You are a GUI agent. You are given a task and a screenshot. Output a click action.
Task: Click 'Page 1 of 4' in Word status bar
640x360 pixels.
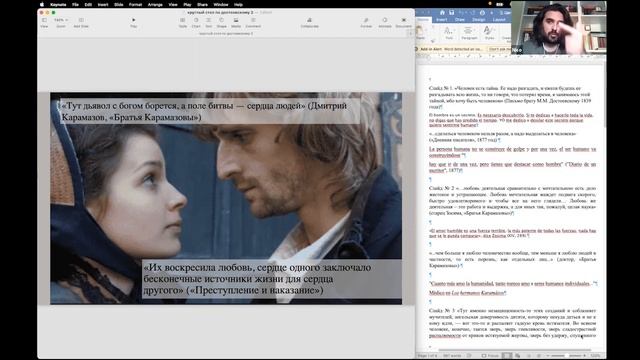(428, 356)
